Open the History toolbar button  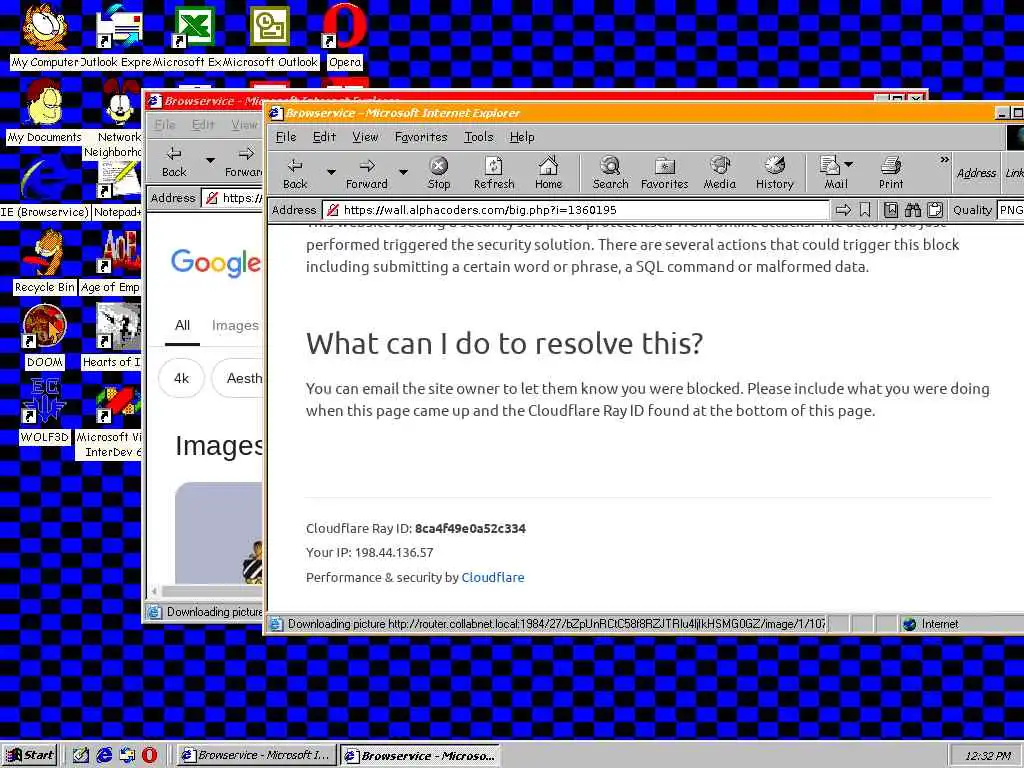click(x=775, y=173)
